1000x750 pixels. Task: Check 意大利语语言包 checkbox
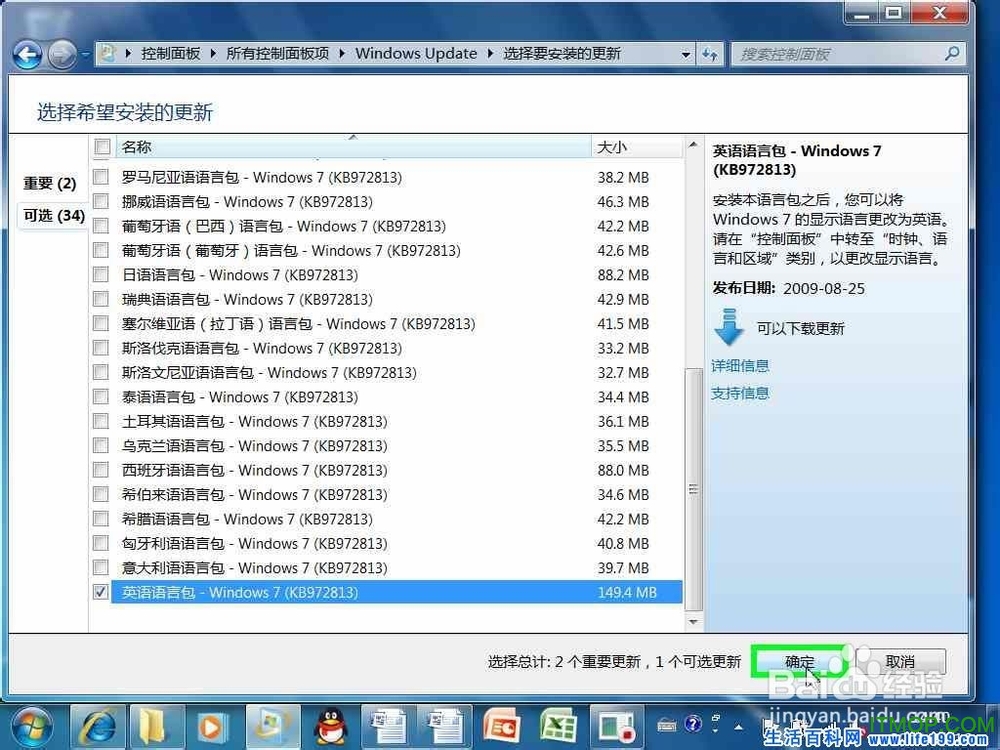tap(101, 568)
